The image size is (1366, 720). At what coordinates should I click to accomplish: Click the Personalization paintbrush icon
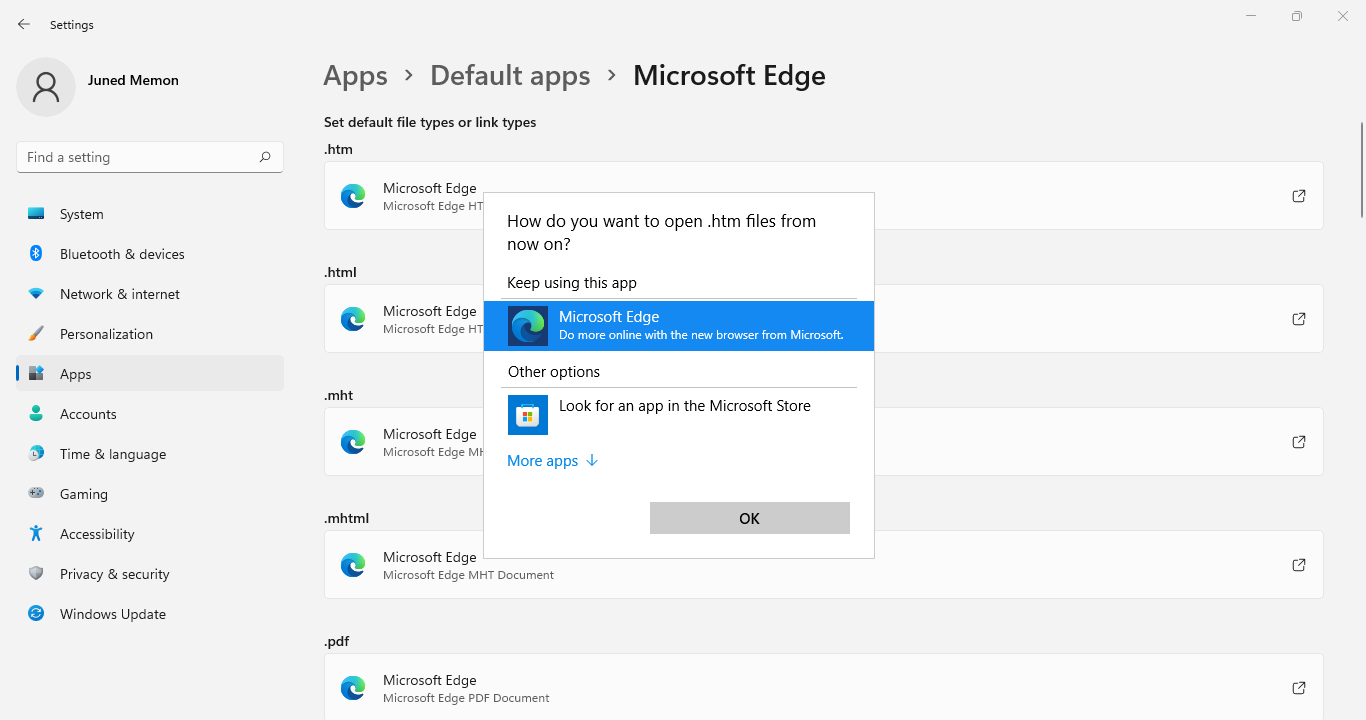pyautogui.click(x=36, y=334)
